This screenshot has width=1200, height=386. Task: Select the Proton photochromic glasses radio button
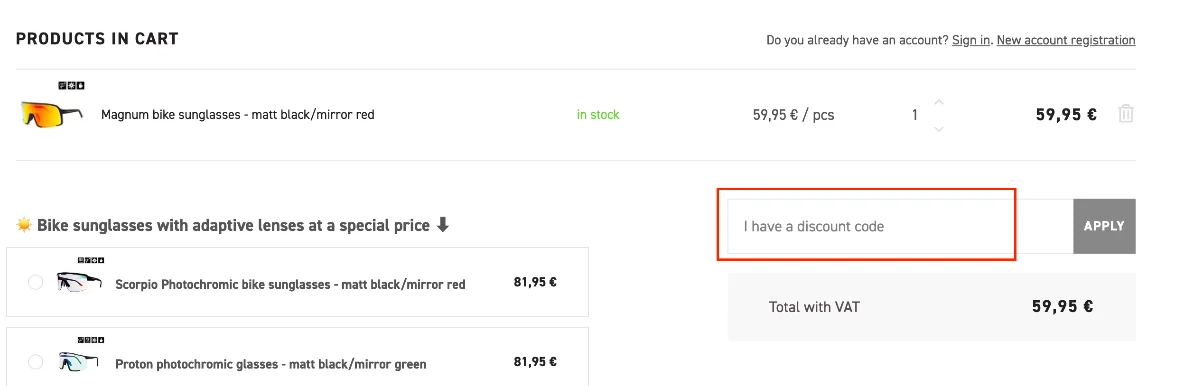point(36,362)
